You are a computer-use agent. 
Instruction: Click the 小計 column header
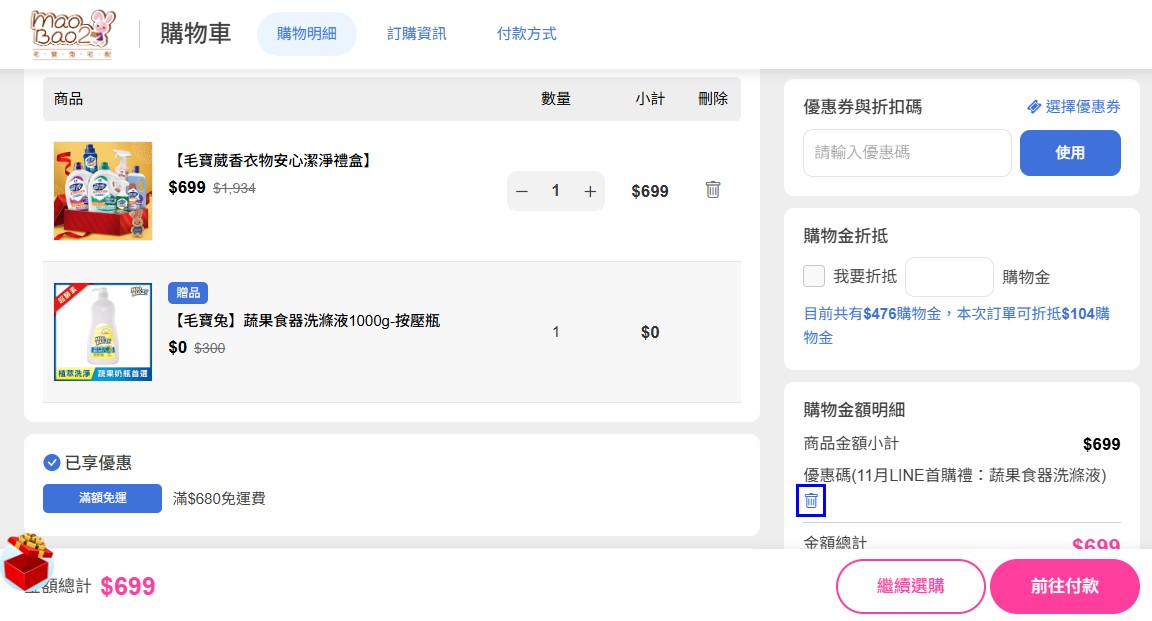pos(650,99)
